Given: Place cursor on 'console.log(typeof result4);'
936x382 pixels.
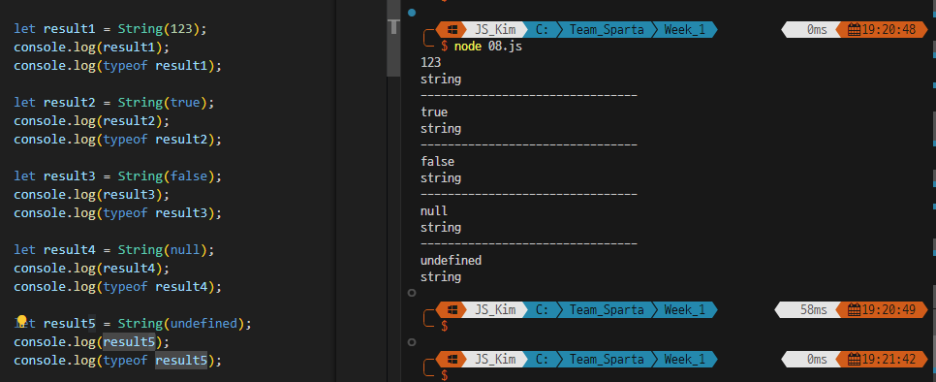Looking at the screenshot, I should [x=118, y=287].
